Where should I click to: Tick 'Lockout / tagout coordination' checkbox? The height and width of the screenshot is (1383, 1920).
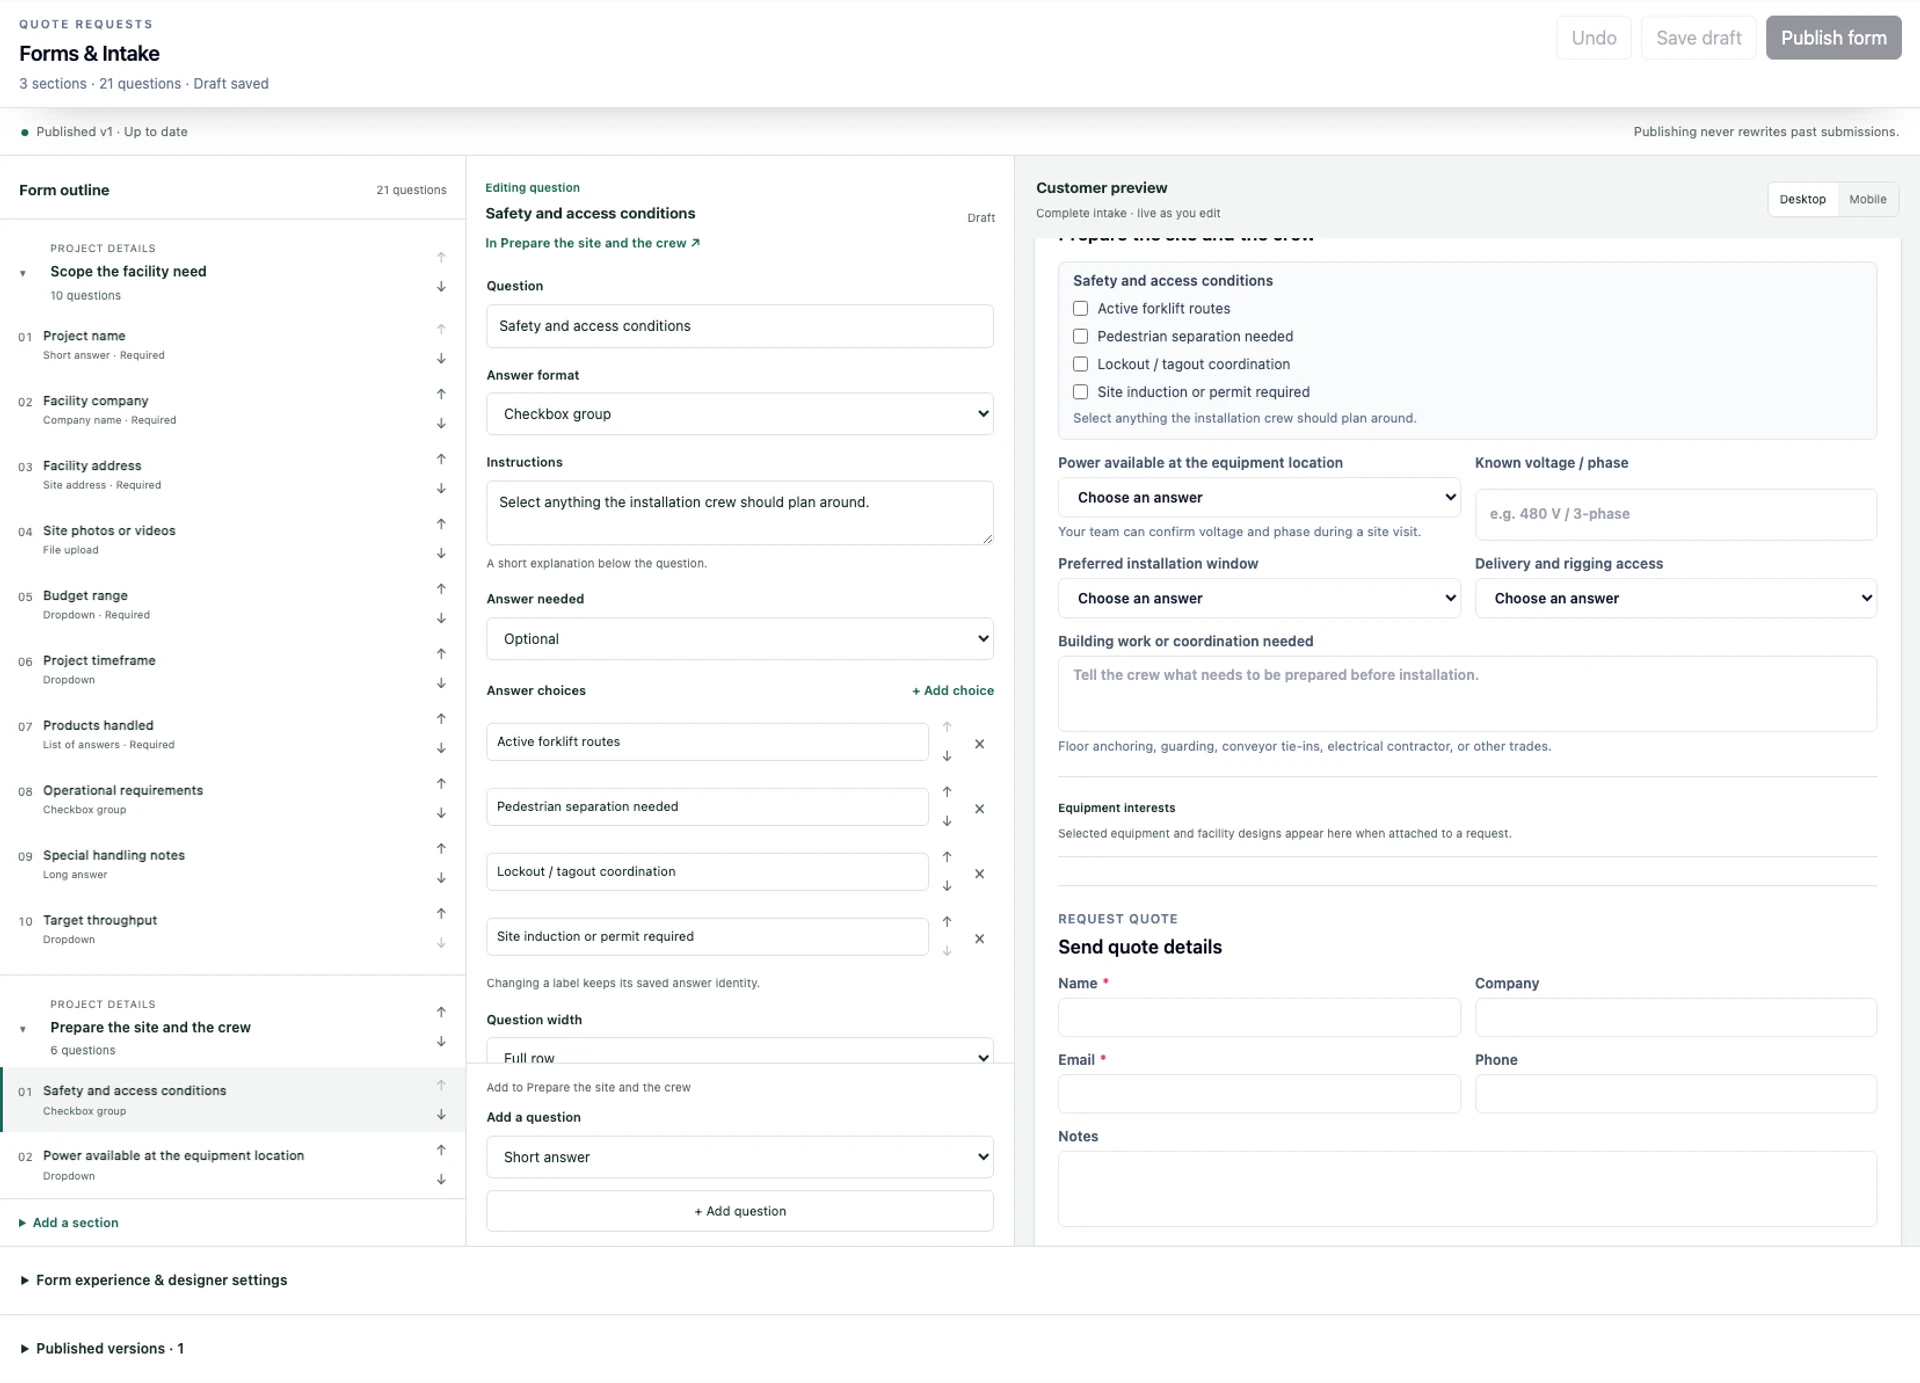[1080, 365]
